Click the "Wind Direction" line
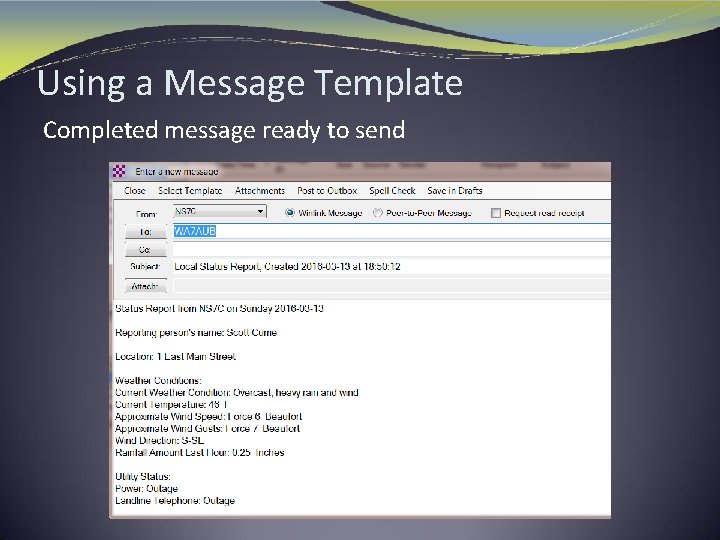 click(x=159, y=440)
